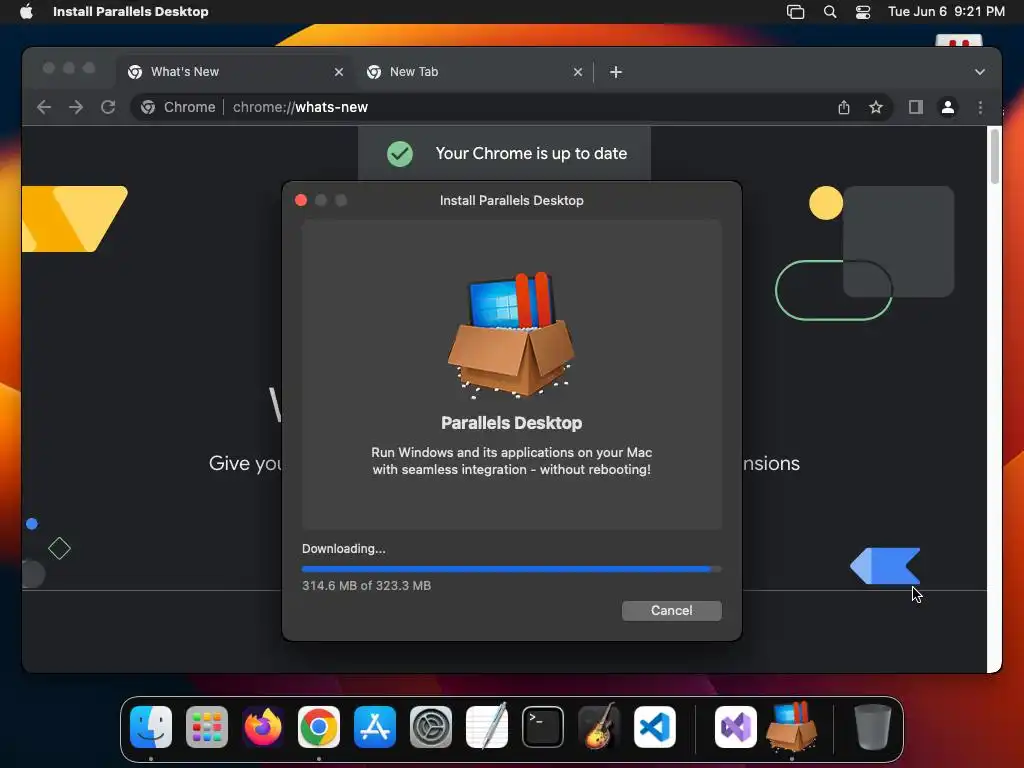Viewport: 1024px width, 768px height.
Task: Click the Downloading... status label
Action: click(344, 549)
